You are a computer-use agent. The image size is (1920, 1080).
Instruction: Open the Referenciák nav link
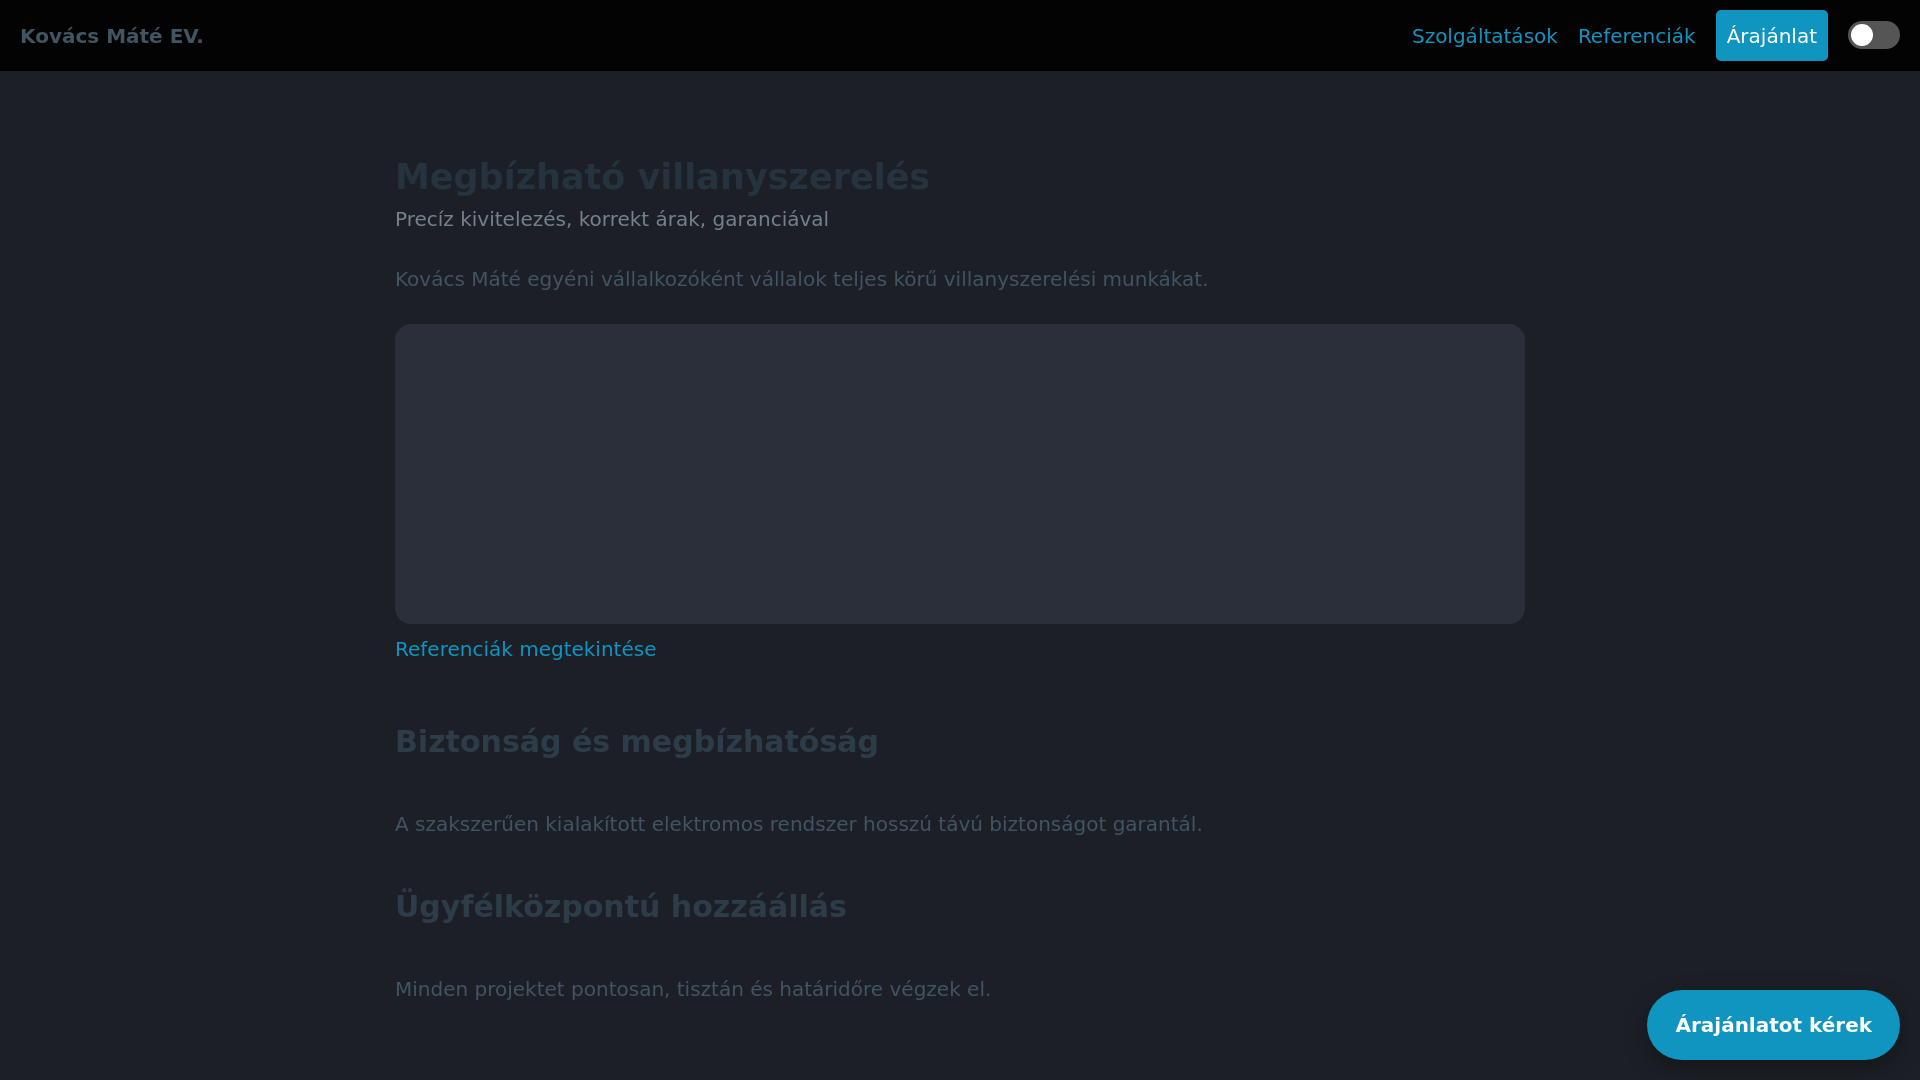(x=1636, y=36)
